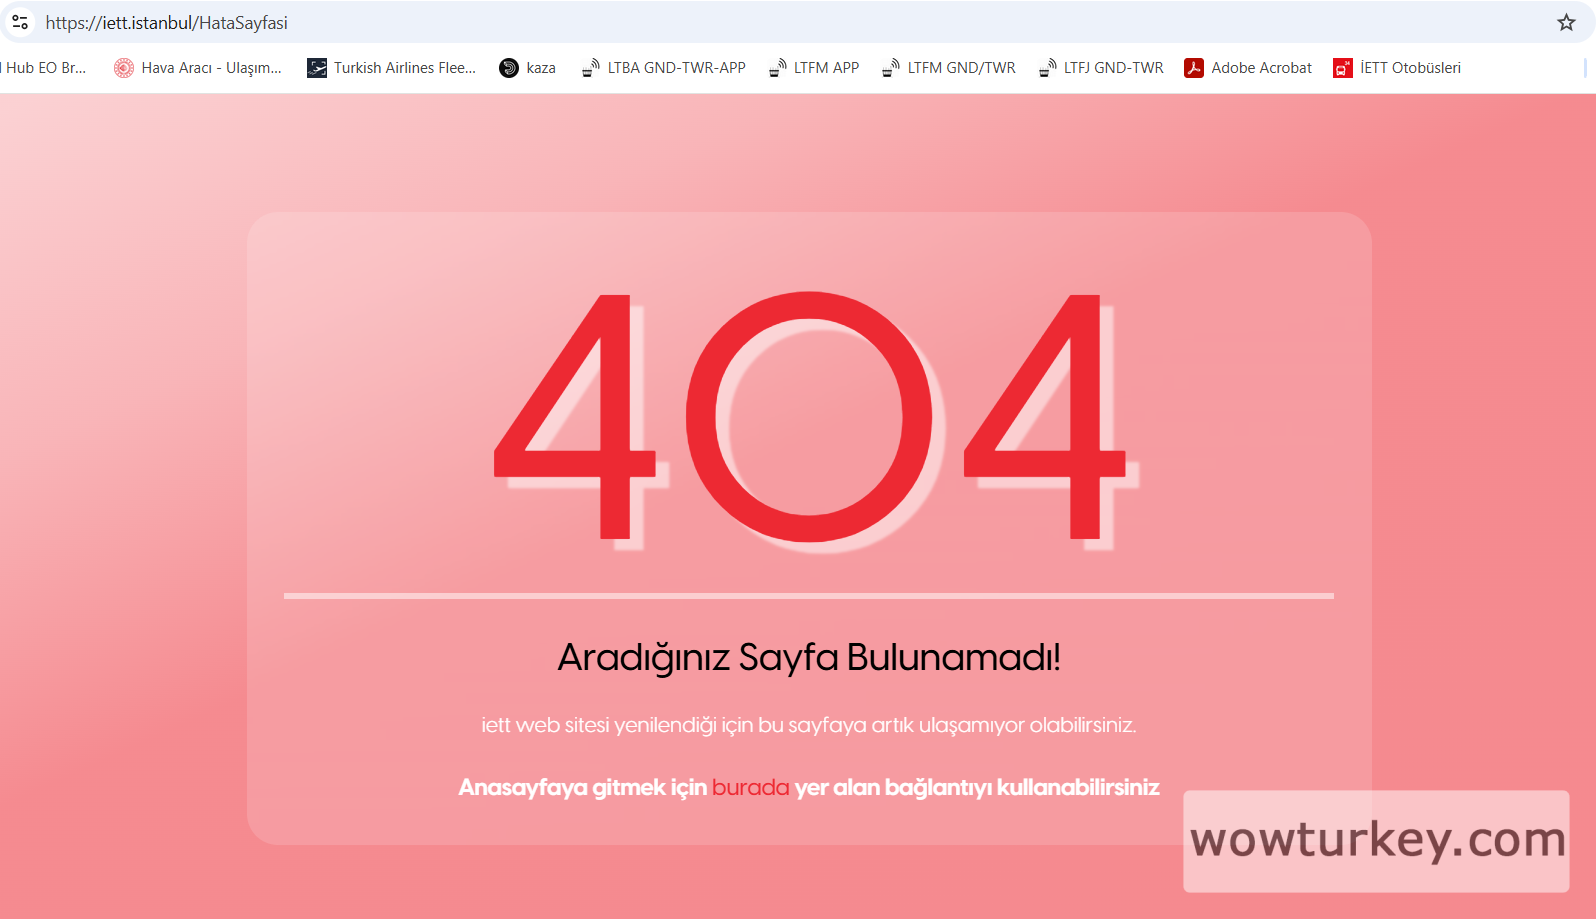This screenshot has height=919, width=1596.
Task: Open the Turkish Airlines Fleet bookmark
Action: click(x=392, y=68)
